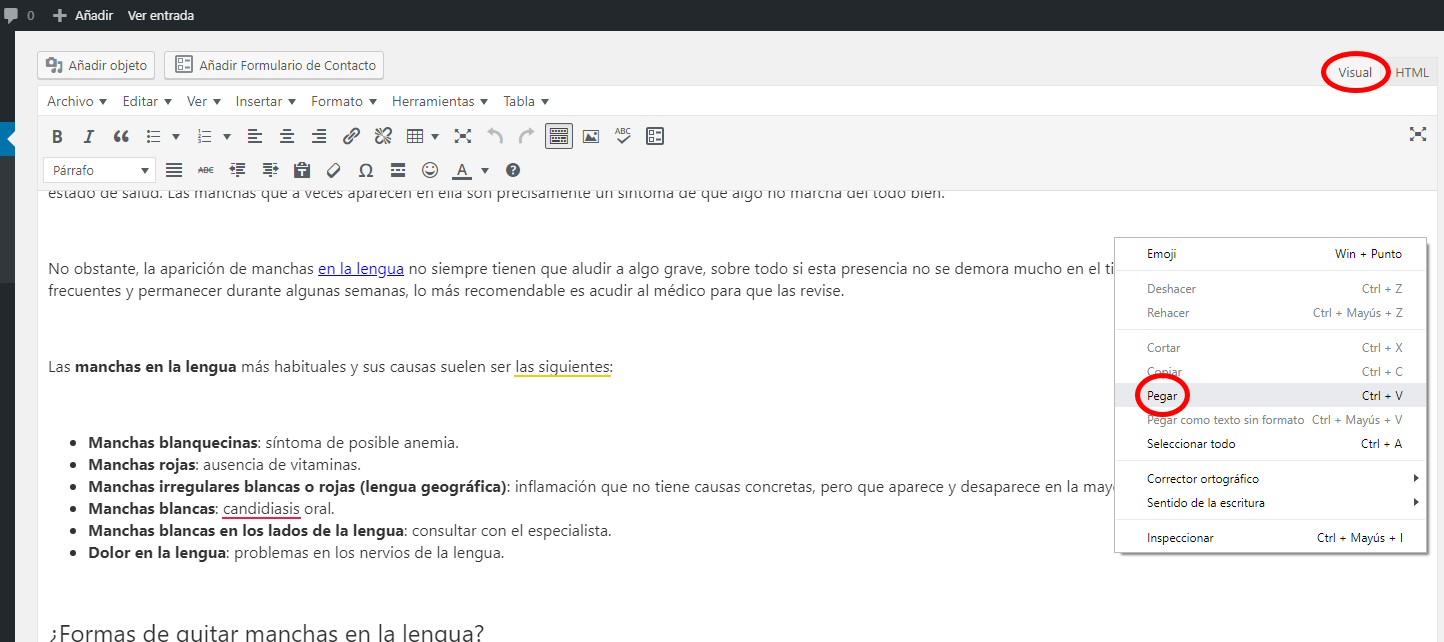
Task: Open the 'en la lengua' hyperlink
Action: pos(361,268)
